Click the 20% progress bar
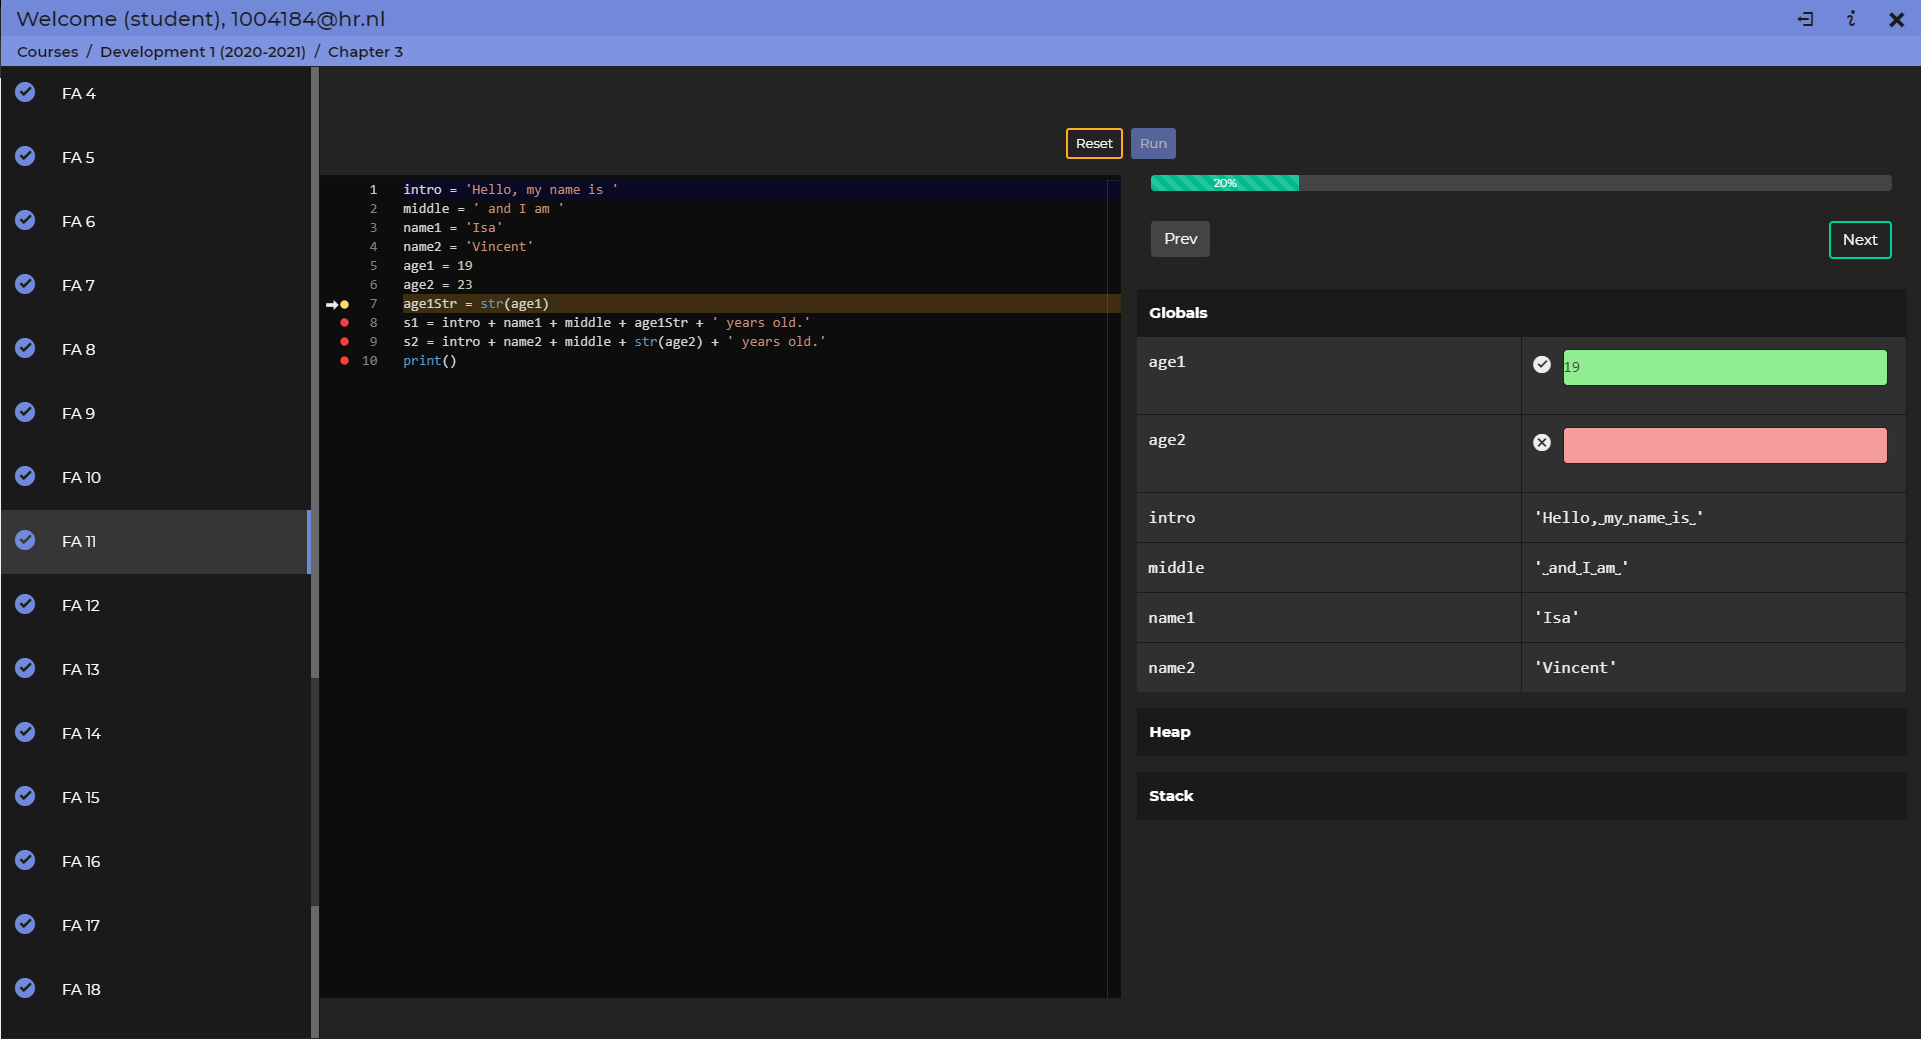This screenshot has height=1039, width=1921. [1521, 183]
